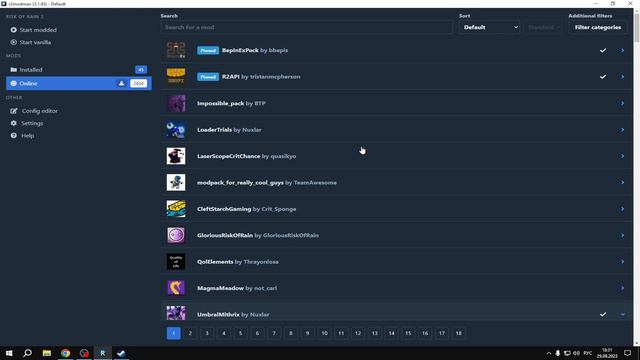Click the LoaderTrials mod icon
This screenshot has height=360, width=640.
tap(176, 130)
